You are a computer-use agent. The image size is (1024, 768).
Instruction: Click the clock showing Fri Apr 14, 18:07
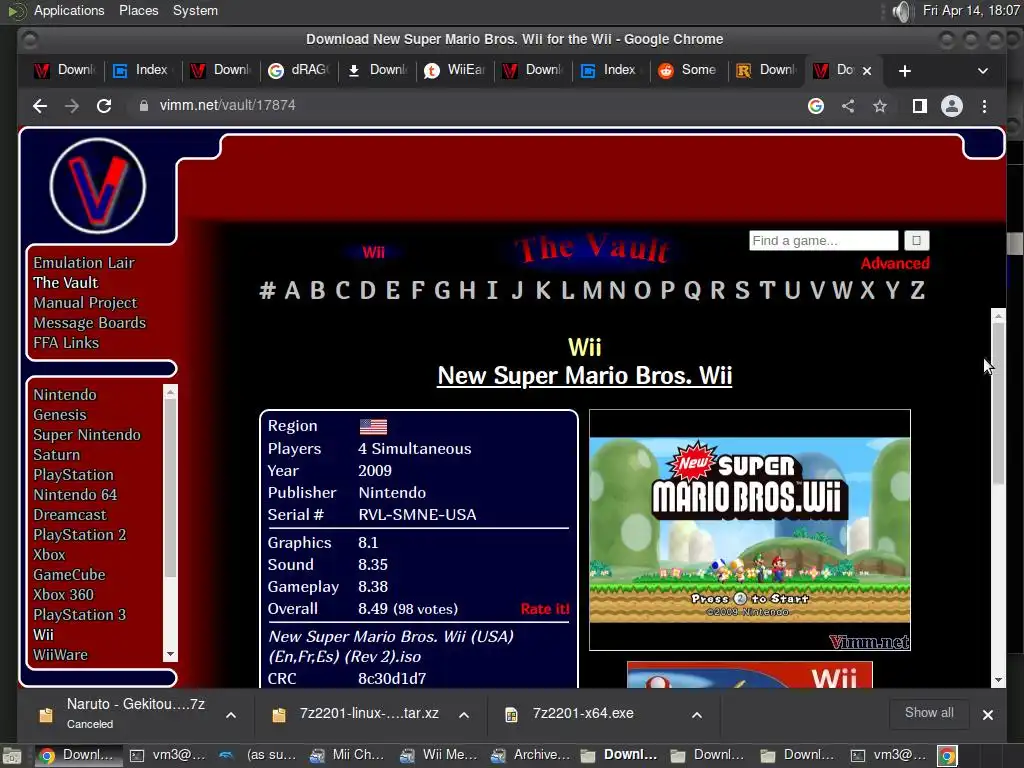(x=970, y=10)
